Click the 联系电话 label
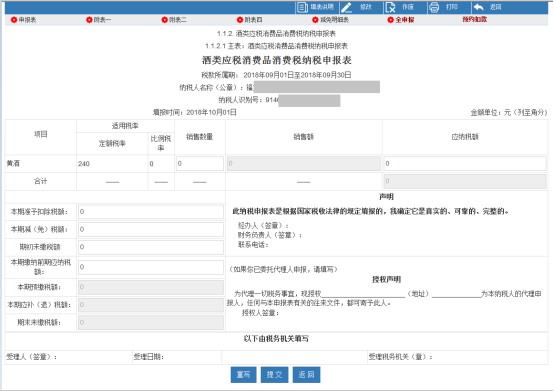This screenshot has height=391, width=554. (253, 244)
